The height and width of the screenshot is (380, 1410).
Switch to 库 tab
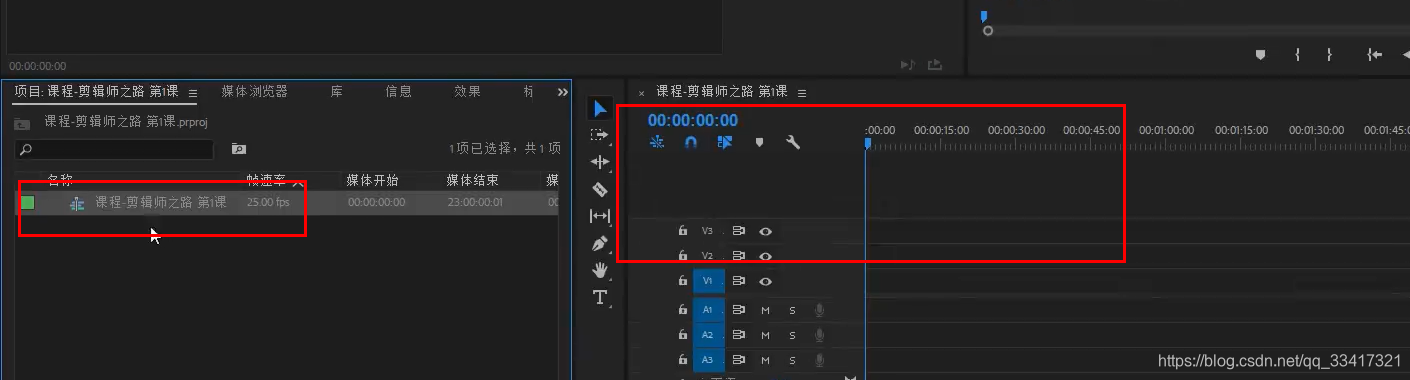(336, 91)
